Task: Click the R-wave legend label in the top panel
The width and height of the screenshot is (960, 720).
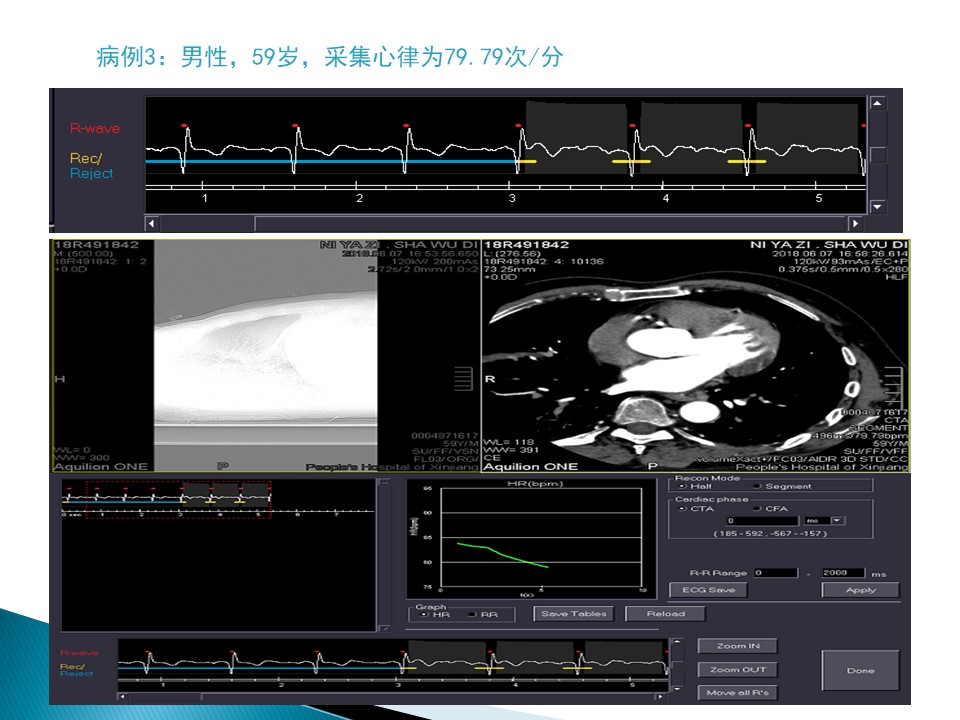Action: [94, 129]
